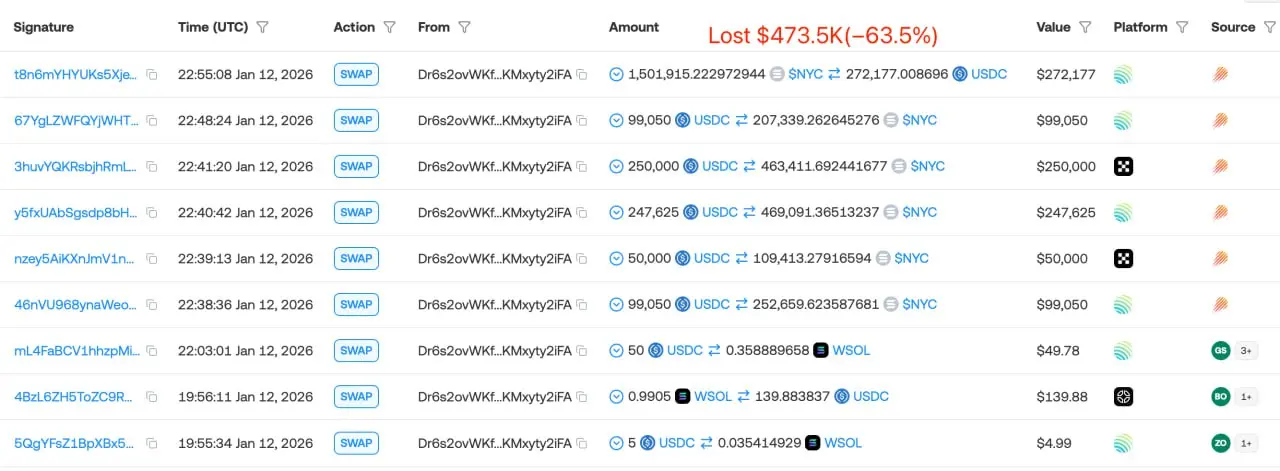This screenshot has height=471, width=1280.
Task: Filter by the Source column
Action: pos(1268,28)
